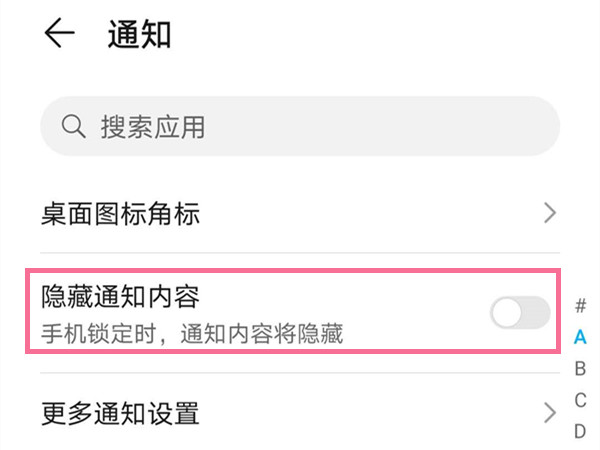This screenshot has height=450, width=600.
Task: Select letter A in the index
Action: pos(580,337)
